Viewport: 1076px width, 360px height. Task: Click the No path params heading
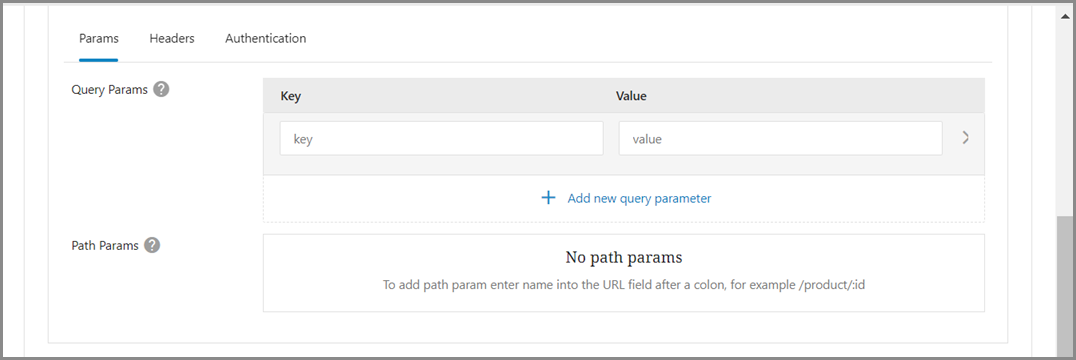[x=624, y=258]
